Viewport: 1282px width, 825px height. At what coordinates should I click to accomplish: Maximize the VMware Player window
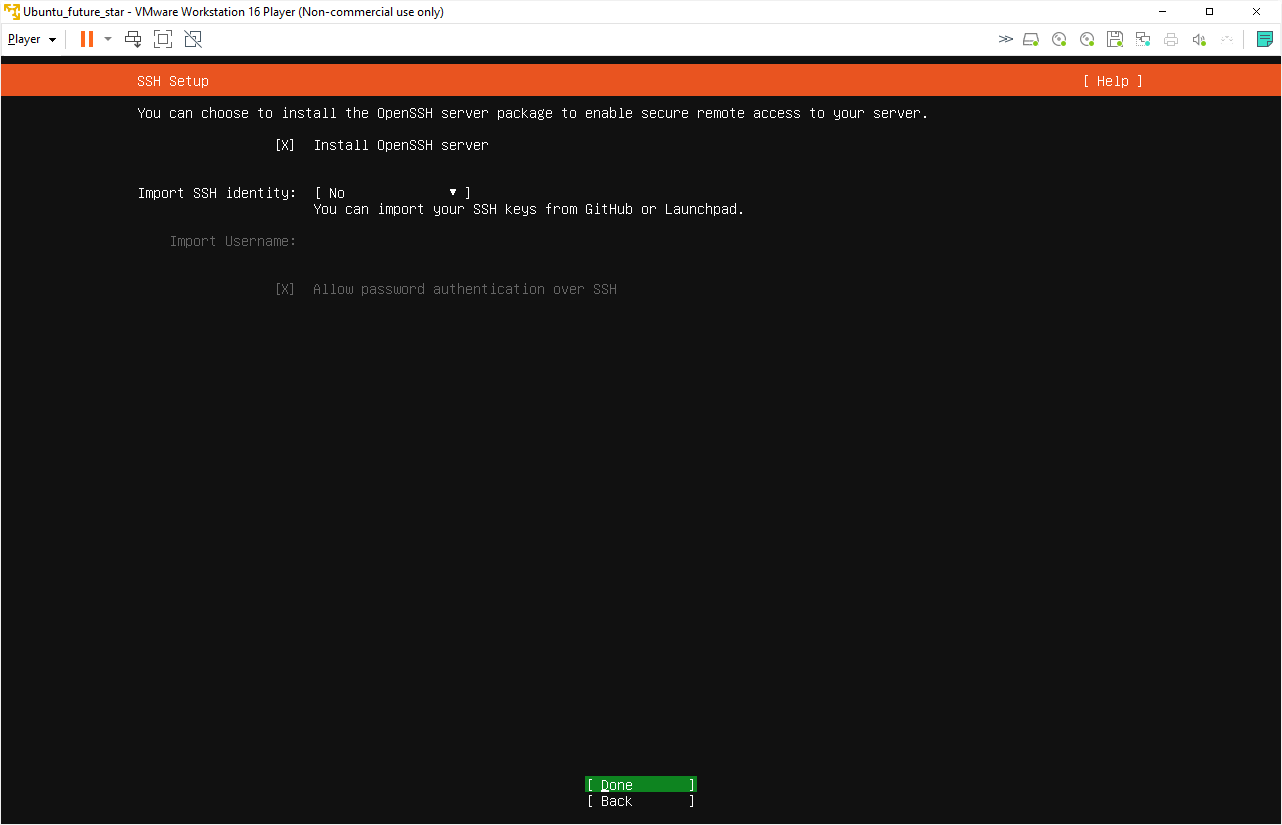coord(1209,12)
